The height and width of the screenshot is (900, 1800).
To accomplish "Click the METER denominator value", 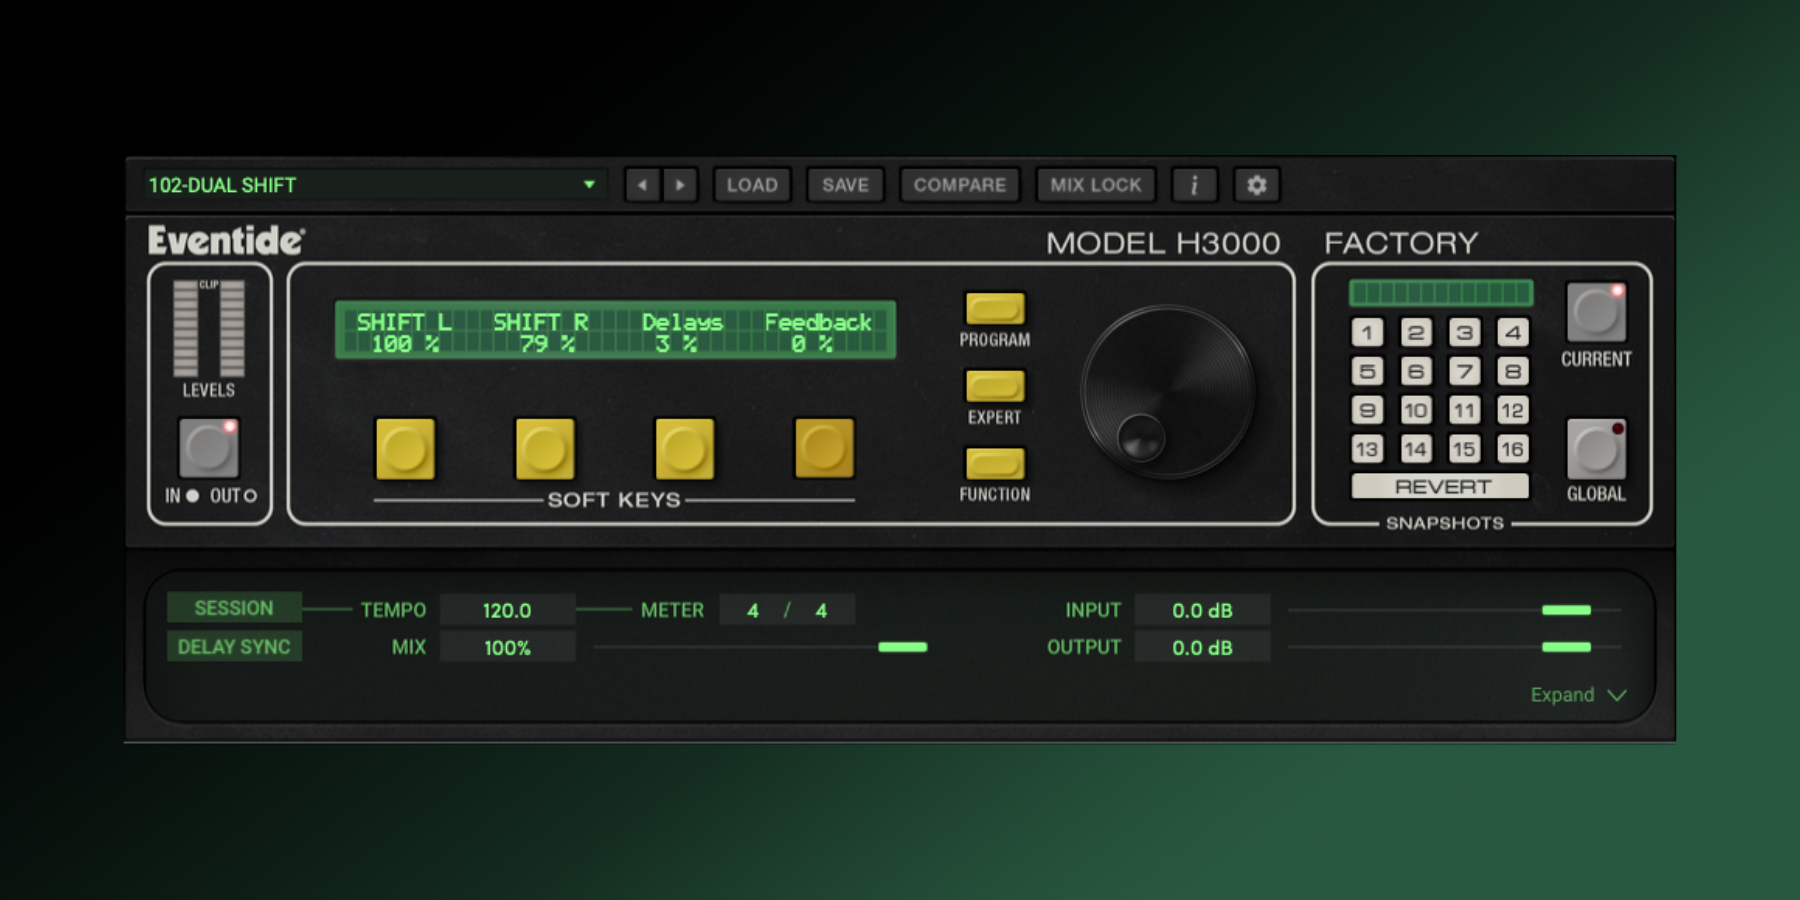I will [821, 610].
